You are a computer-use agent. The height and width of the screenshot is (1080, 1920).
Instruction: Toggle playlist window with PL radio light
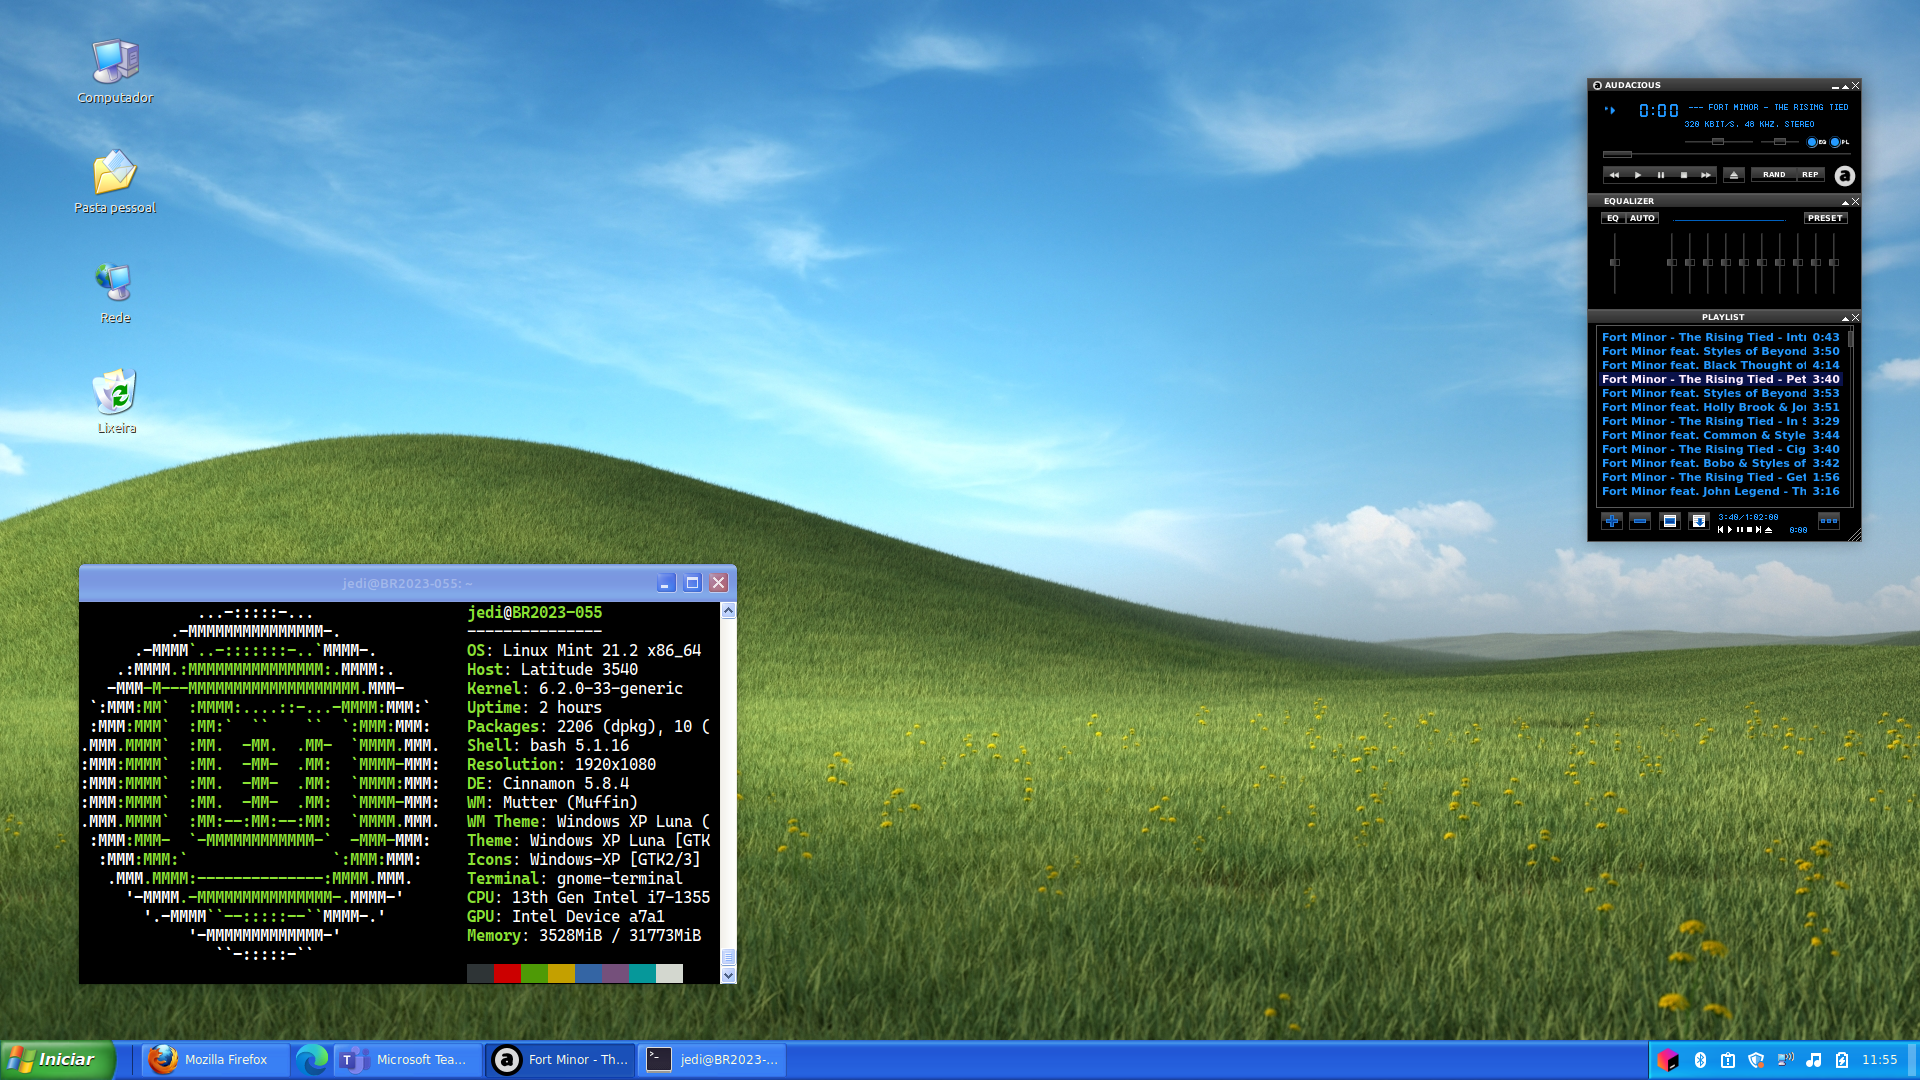tap(1835, 142)
